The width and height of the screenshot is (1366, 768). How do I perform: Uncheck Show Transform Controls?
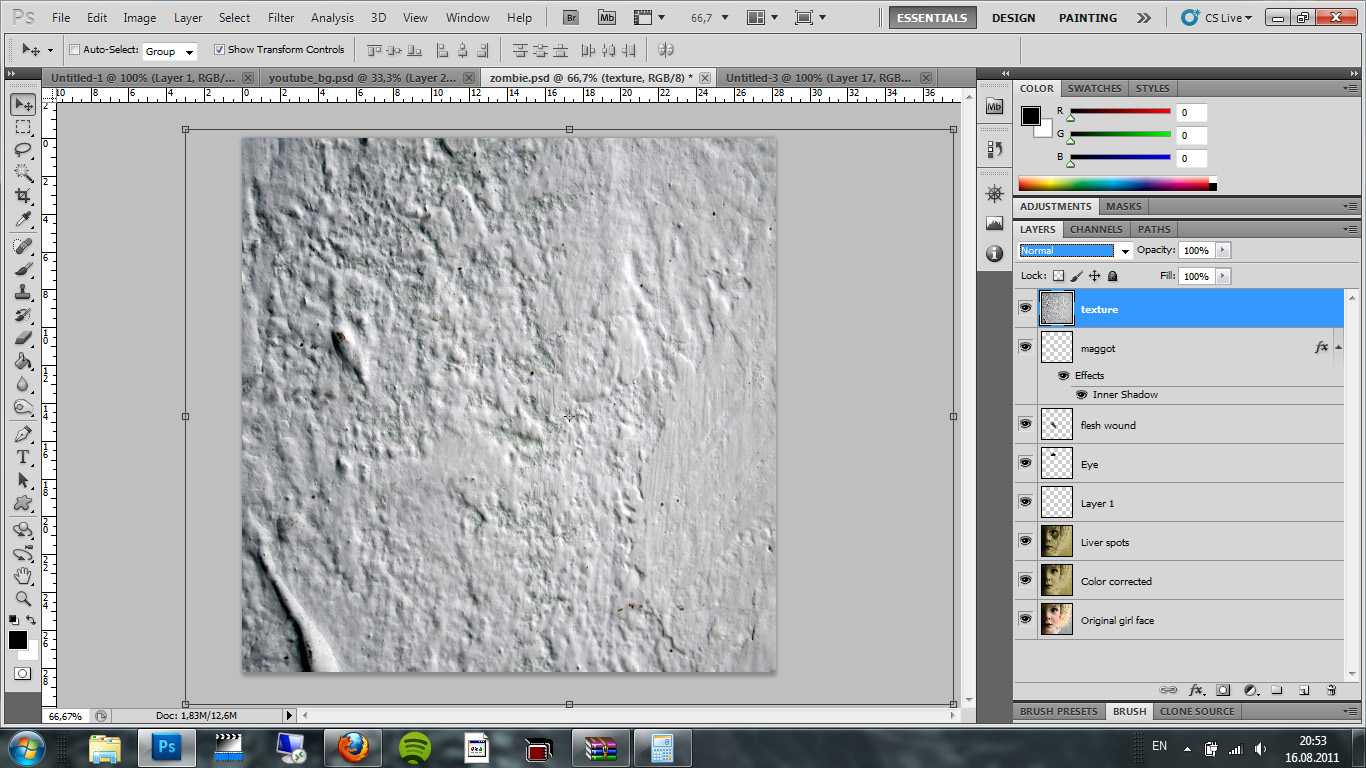(219, 50)
